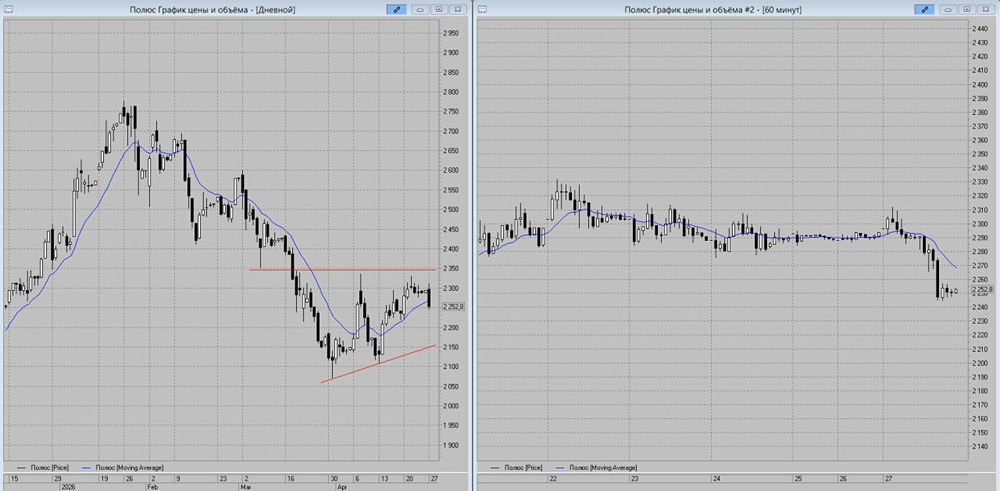1000x491 pixels.
Task: Select the red horizontal line at 2350
Action: (342, 270)
